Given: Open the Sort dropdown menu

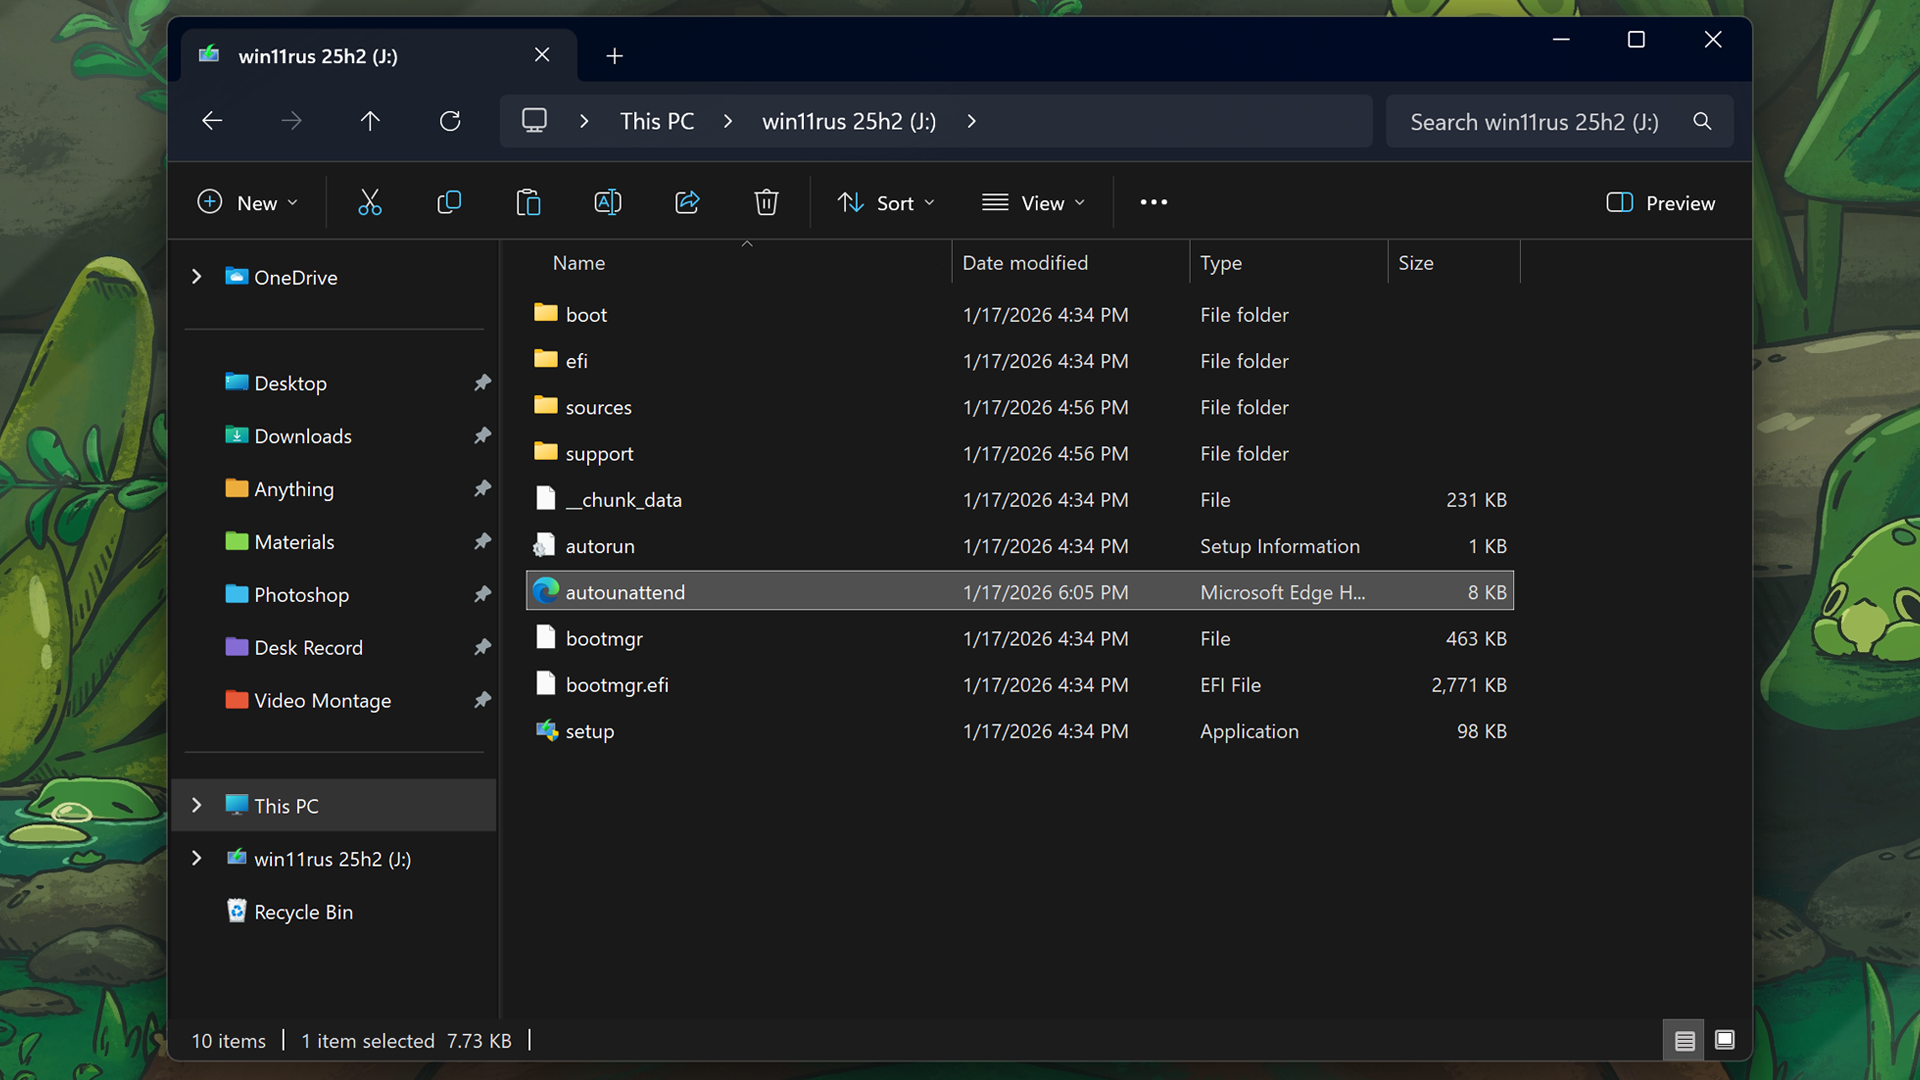Looking at the screenshot, I should click(886, 203).
